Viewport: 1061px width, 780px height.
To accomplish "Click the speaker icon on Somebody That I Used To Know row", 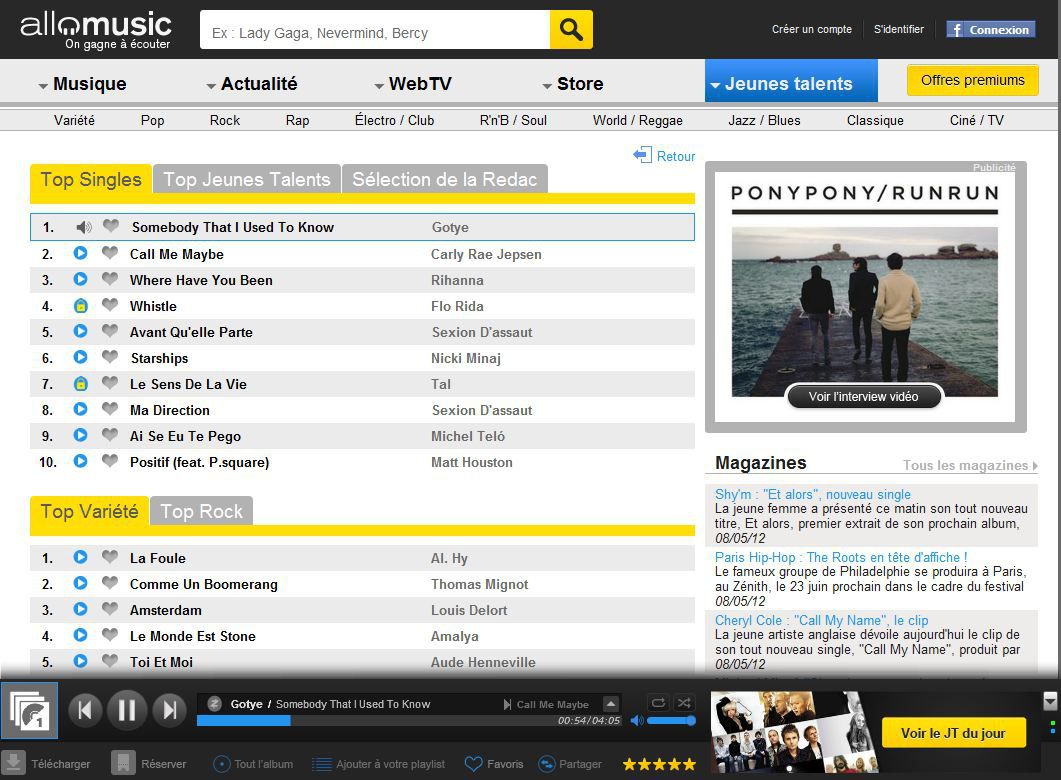I will click(x=84, y=227).
